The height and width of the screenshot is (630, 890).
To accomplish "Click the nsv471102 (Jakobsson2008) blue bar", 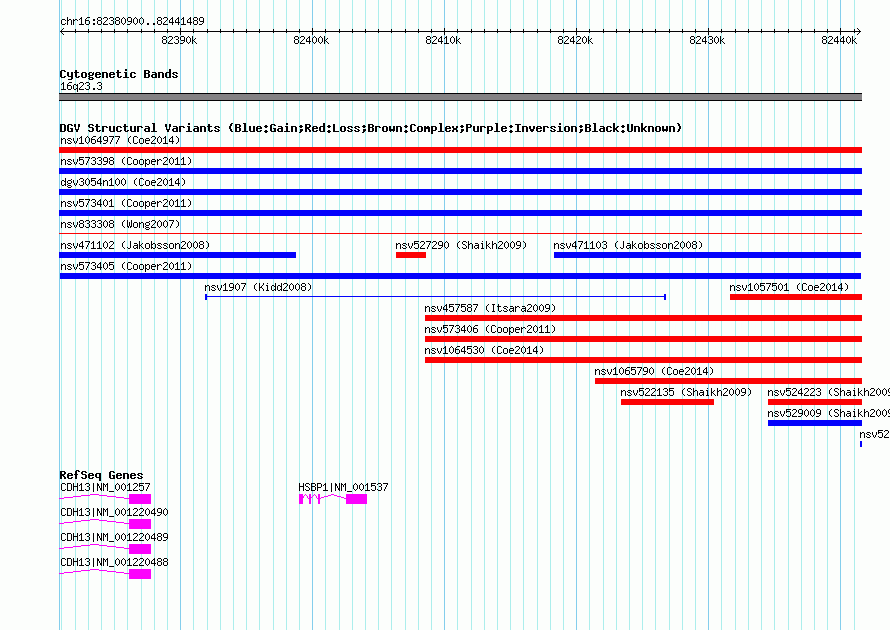I will 178,255.
